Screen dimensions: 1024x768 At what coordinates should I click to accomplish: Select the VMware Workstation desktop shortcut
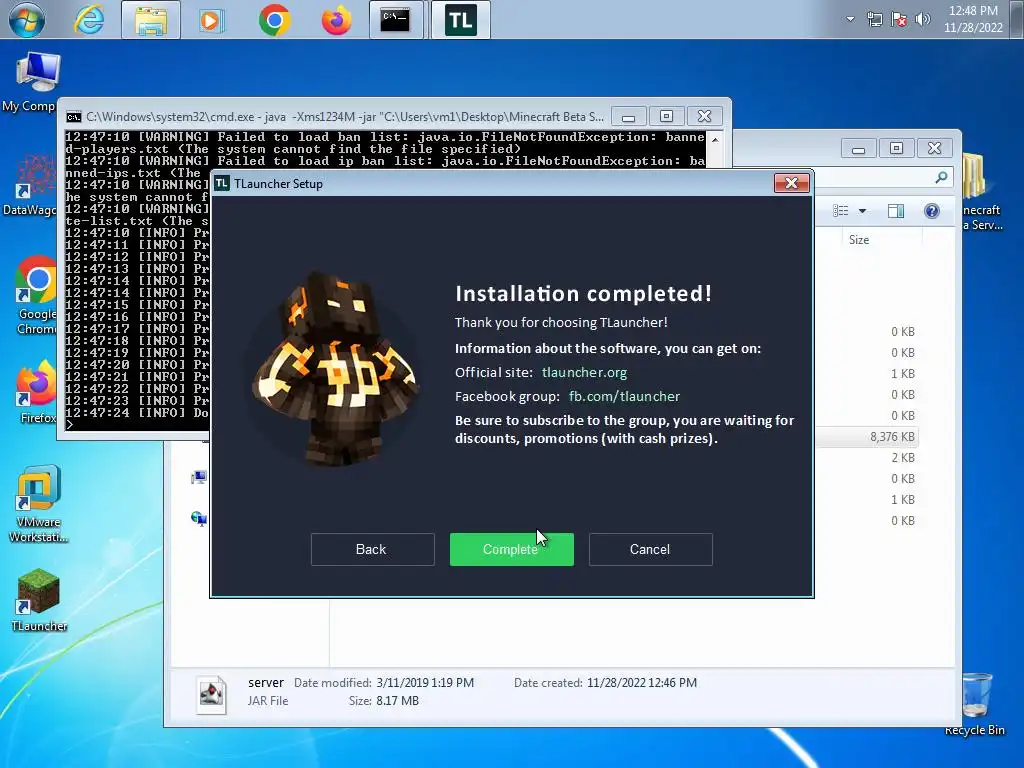pos(38,504)
